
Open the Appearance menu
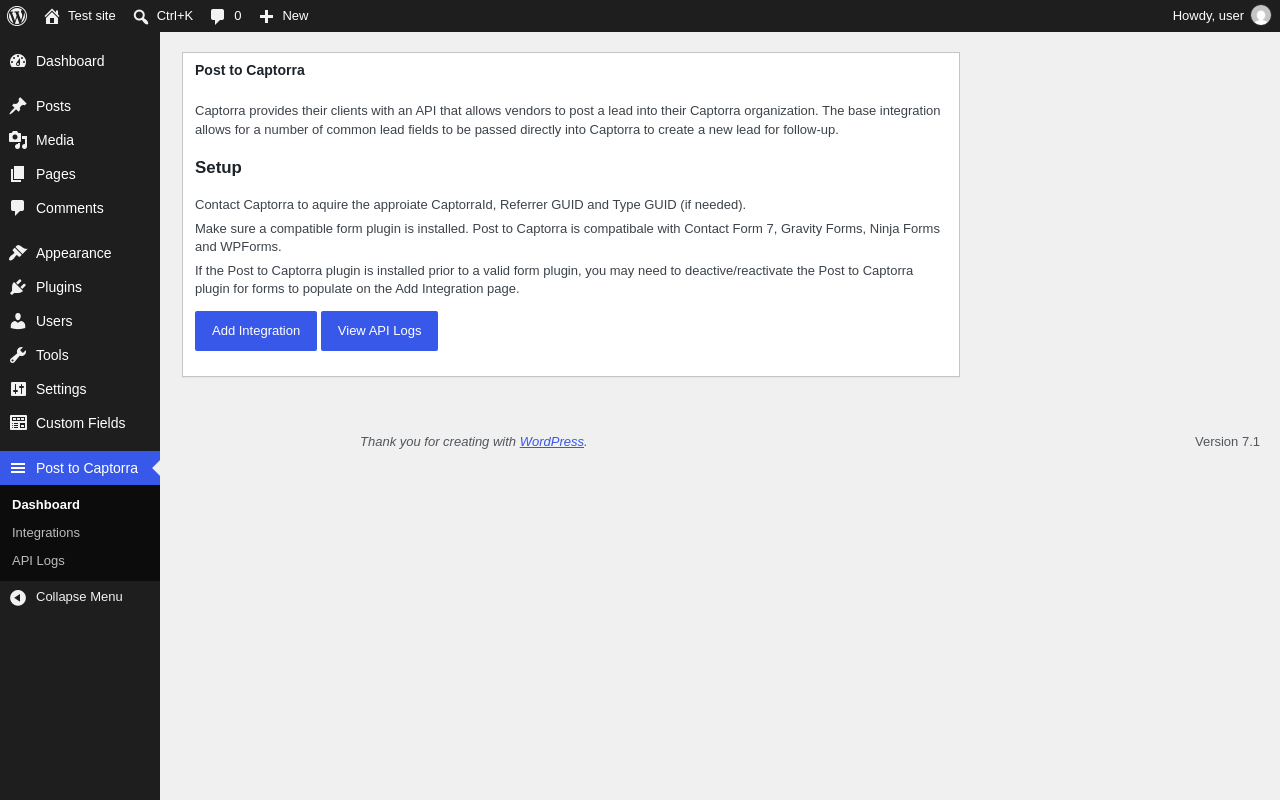pyautogui.click(x=80, y=253)
